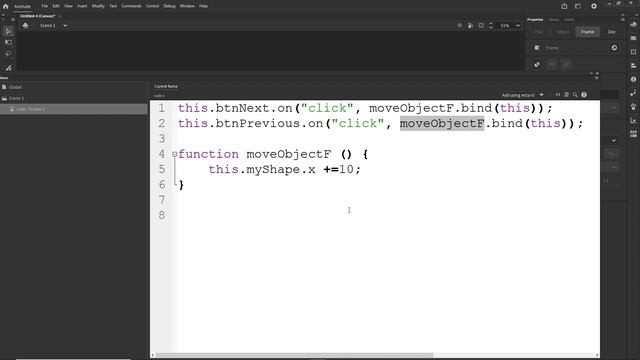The image size is (640, 360).
Task: Click the Insert target path code icon
Action: coord(558,95)
